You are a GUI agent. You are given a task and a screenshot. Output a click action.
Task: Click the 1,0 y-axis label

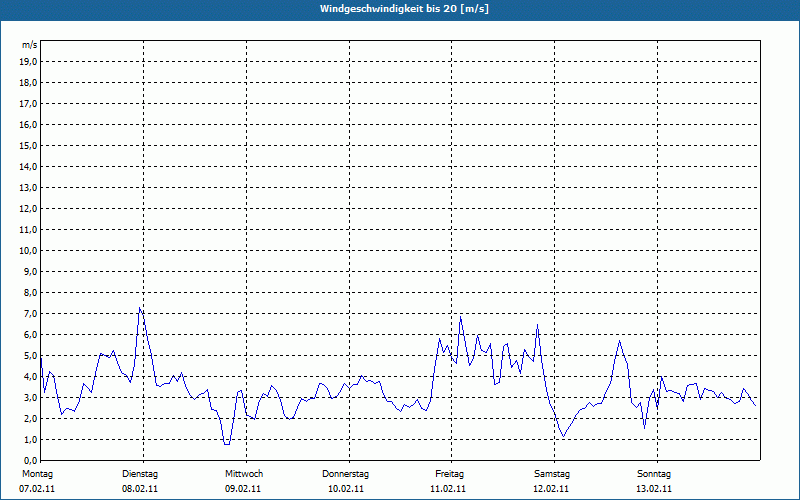(30, 440)
